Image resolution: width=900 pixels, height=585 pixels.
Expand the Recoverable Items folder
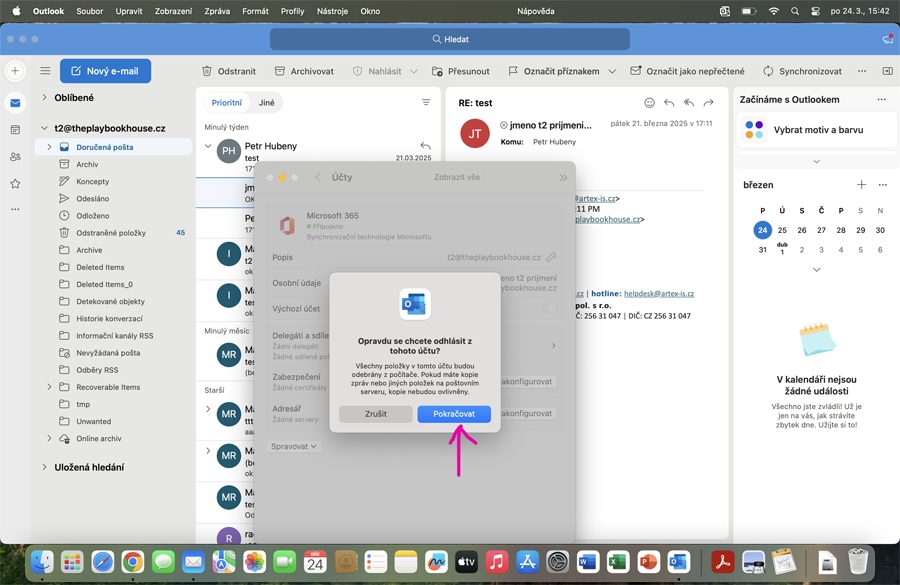pyautogui.click(x=49, y=387)
